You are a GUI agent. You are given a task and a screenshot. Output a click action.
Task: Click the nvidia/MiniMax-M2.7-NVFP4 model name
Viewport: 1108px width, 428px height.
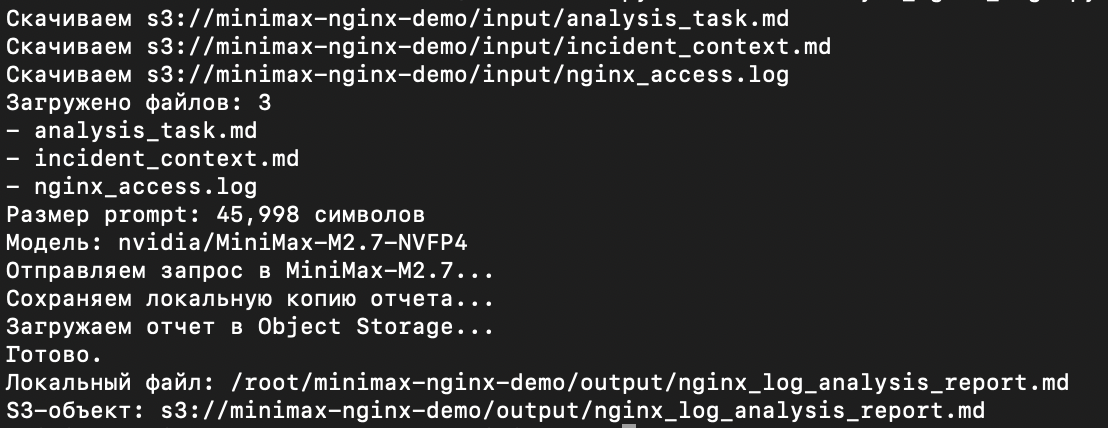(293, 243)
